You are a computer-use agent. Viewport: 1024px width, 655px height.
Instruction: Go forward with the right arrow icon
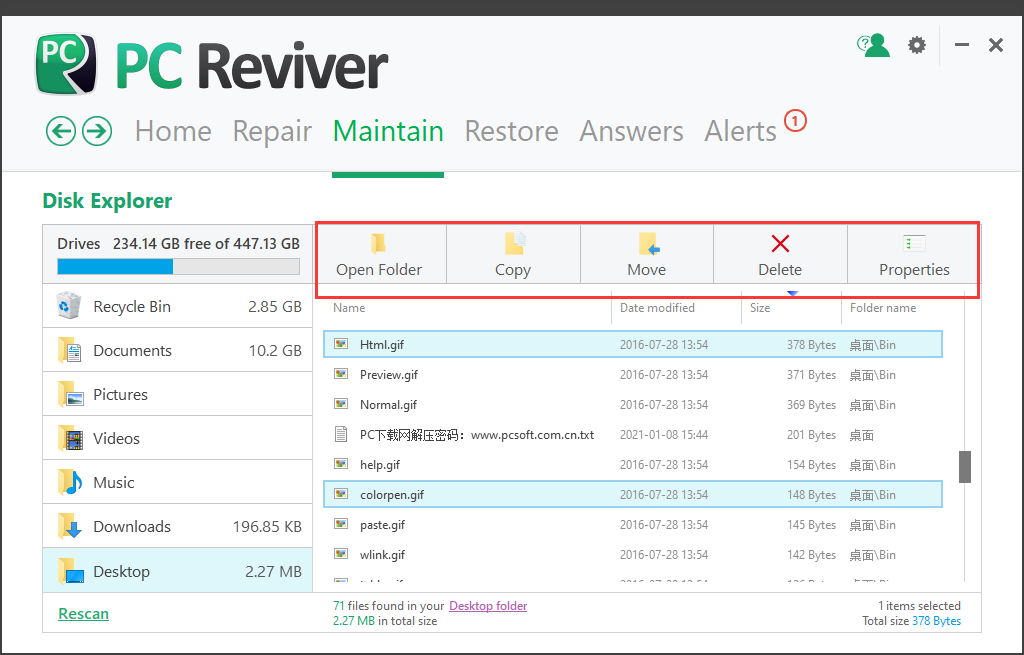pyautogui.click(x=97, y=131)
